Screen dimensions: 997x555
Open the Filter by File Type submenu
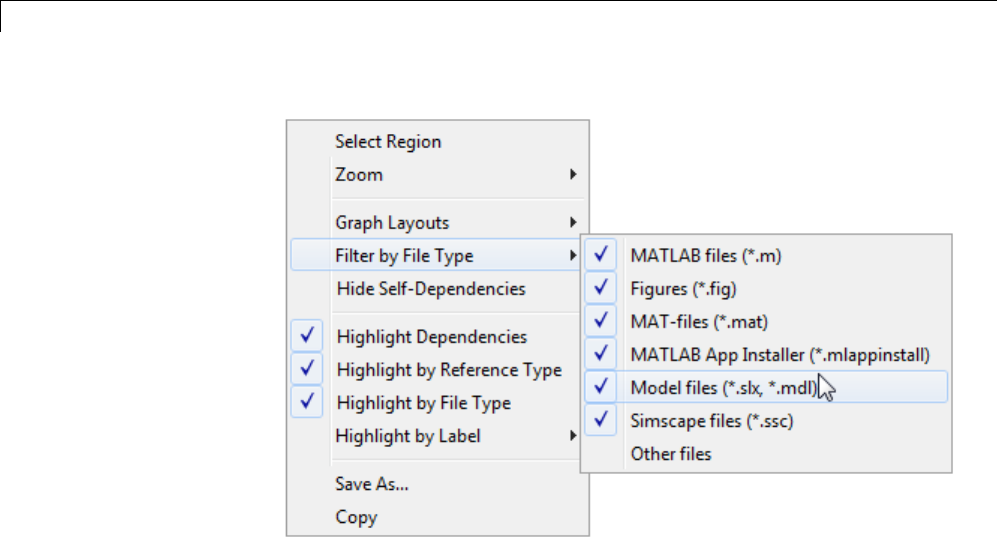pyautogui.click(x=404, y=256)
